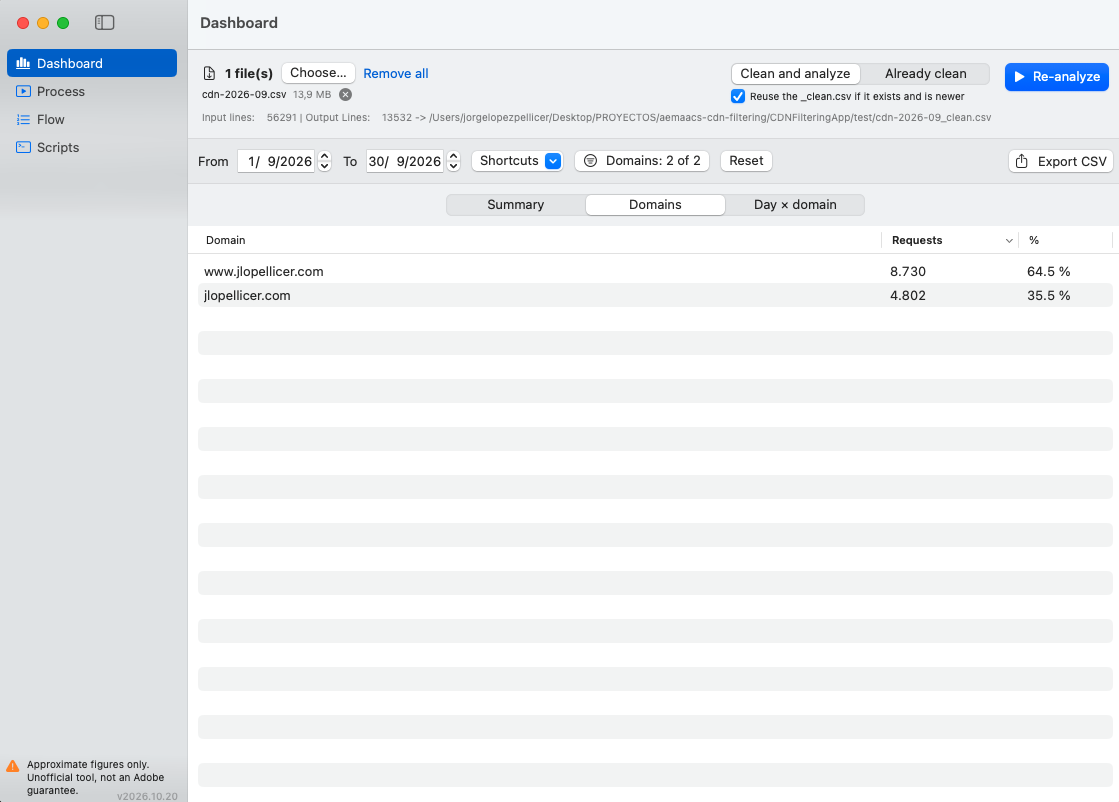
Task: Click the orange warning triangle icon
Action: 13,766
